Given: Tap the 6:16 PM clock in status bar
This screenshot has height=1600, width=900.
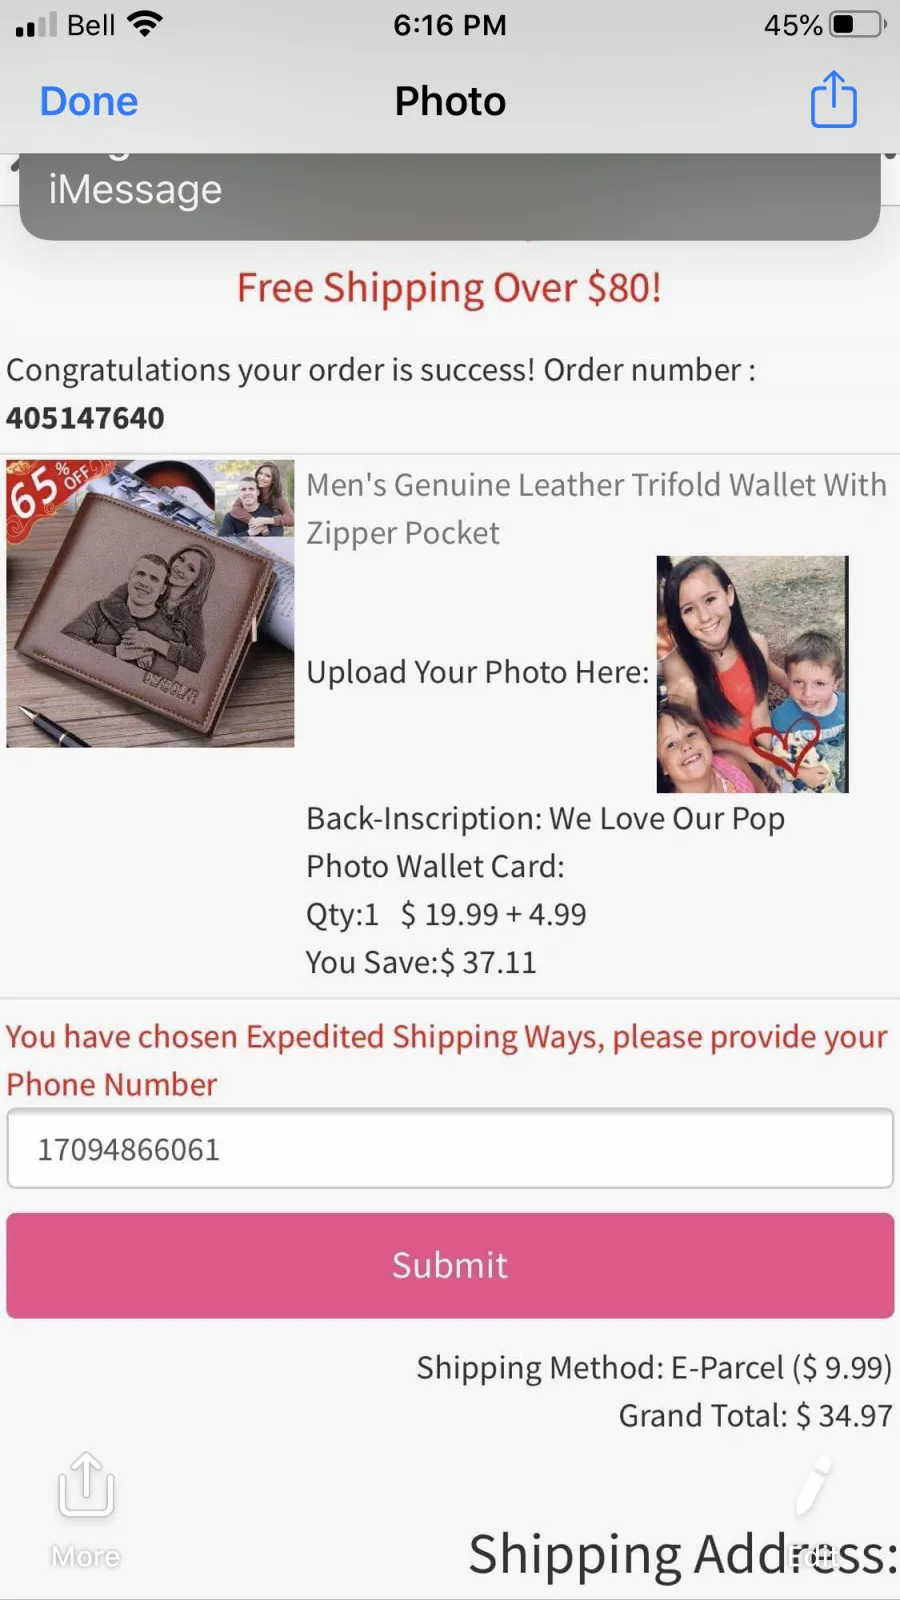Looking at the screenshot, I should (x=450, y=25).
